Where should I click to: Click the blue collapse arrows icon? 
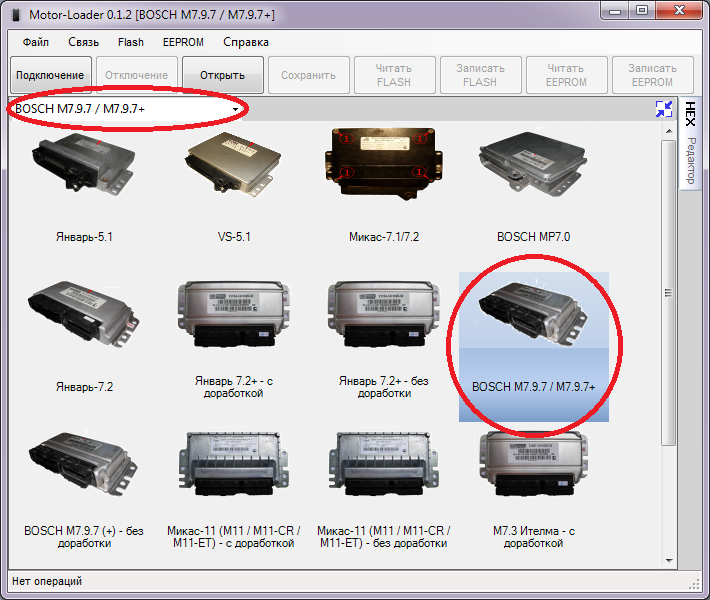(664, 109)
